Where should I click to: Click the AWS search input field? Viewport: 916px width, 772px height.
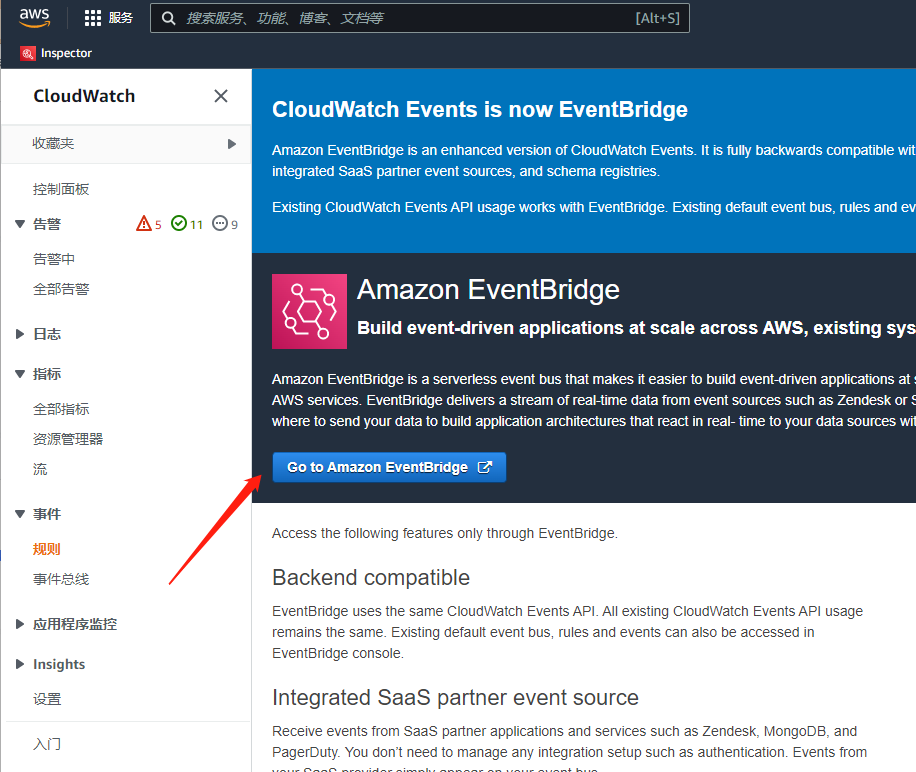400,18
